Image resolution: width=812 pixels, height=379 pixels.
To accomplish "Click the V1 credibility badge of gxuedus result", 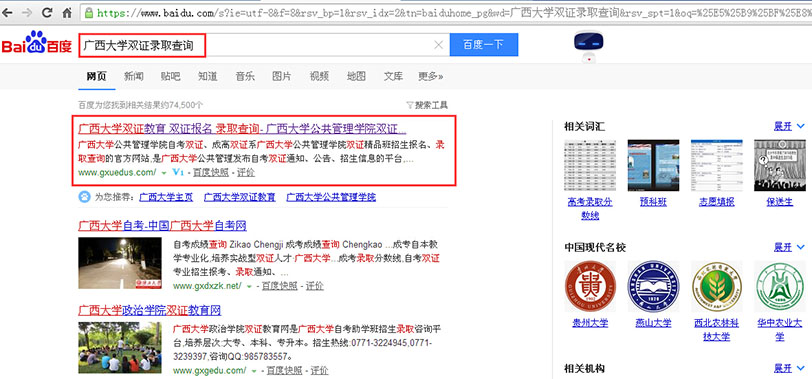I will pyautogui.click(x=178, y=172).
